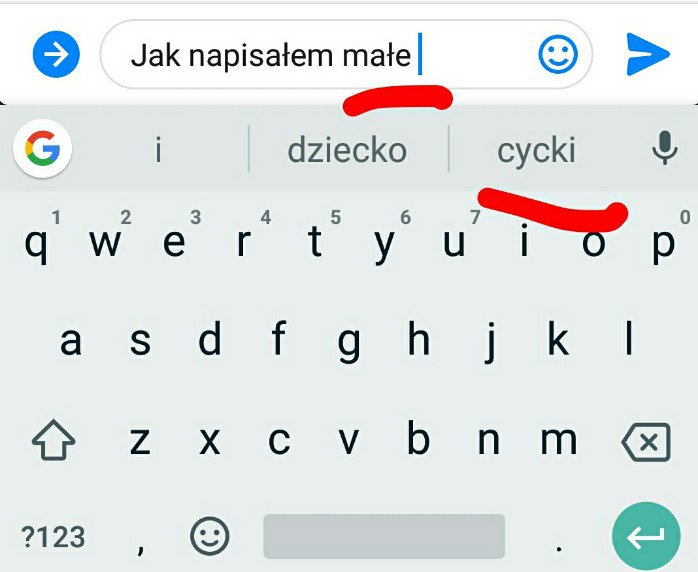Screen dimensions: 698x572
Task: Tap the letter p key
Action: point(663,243)
